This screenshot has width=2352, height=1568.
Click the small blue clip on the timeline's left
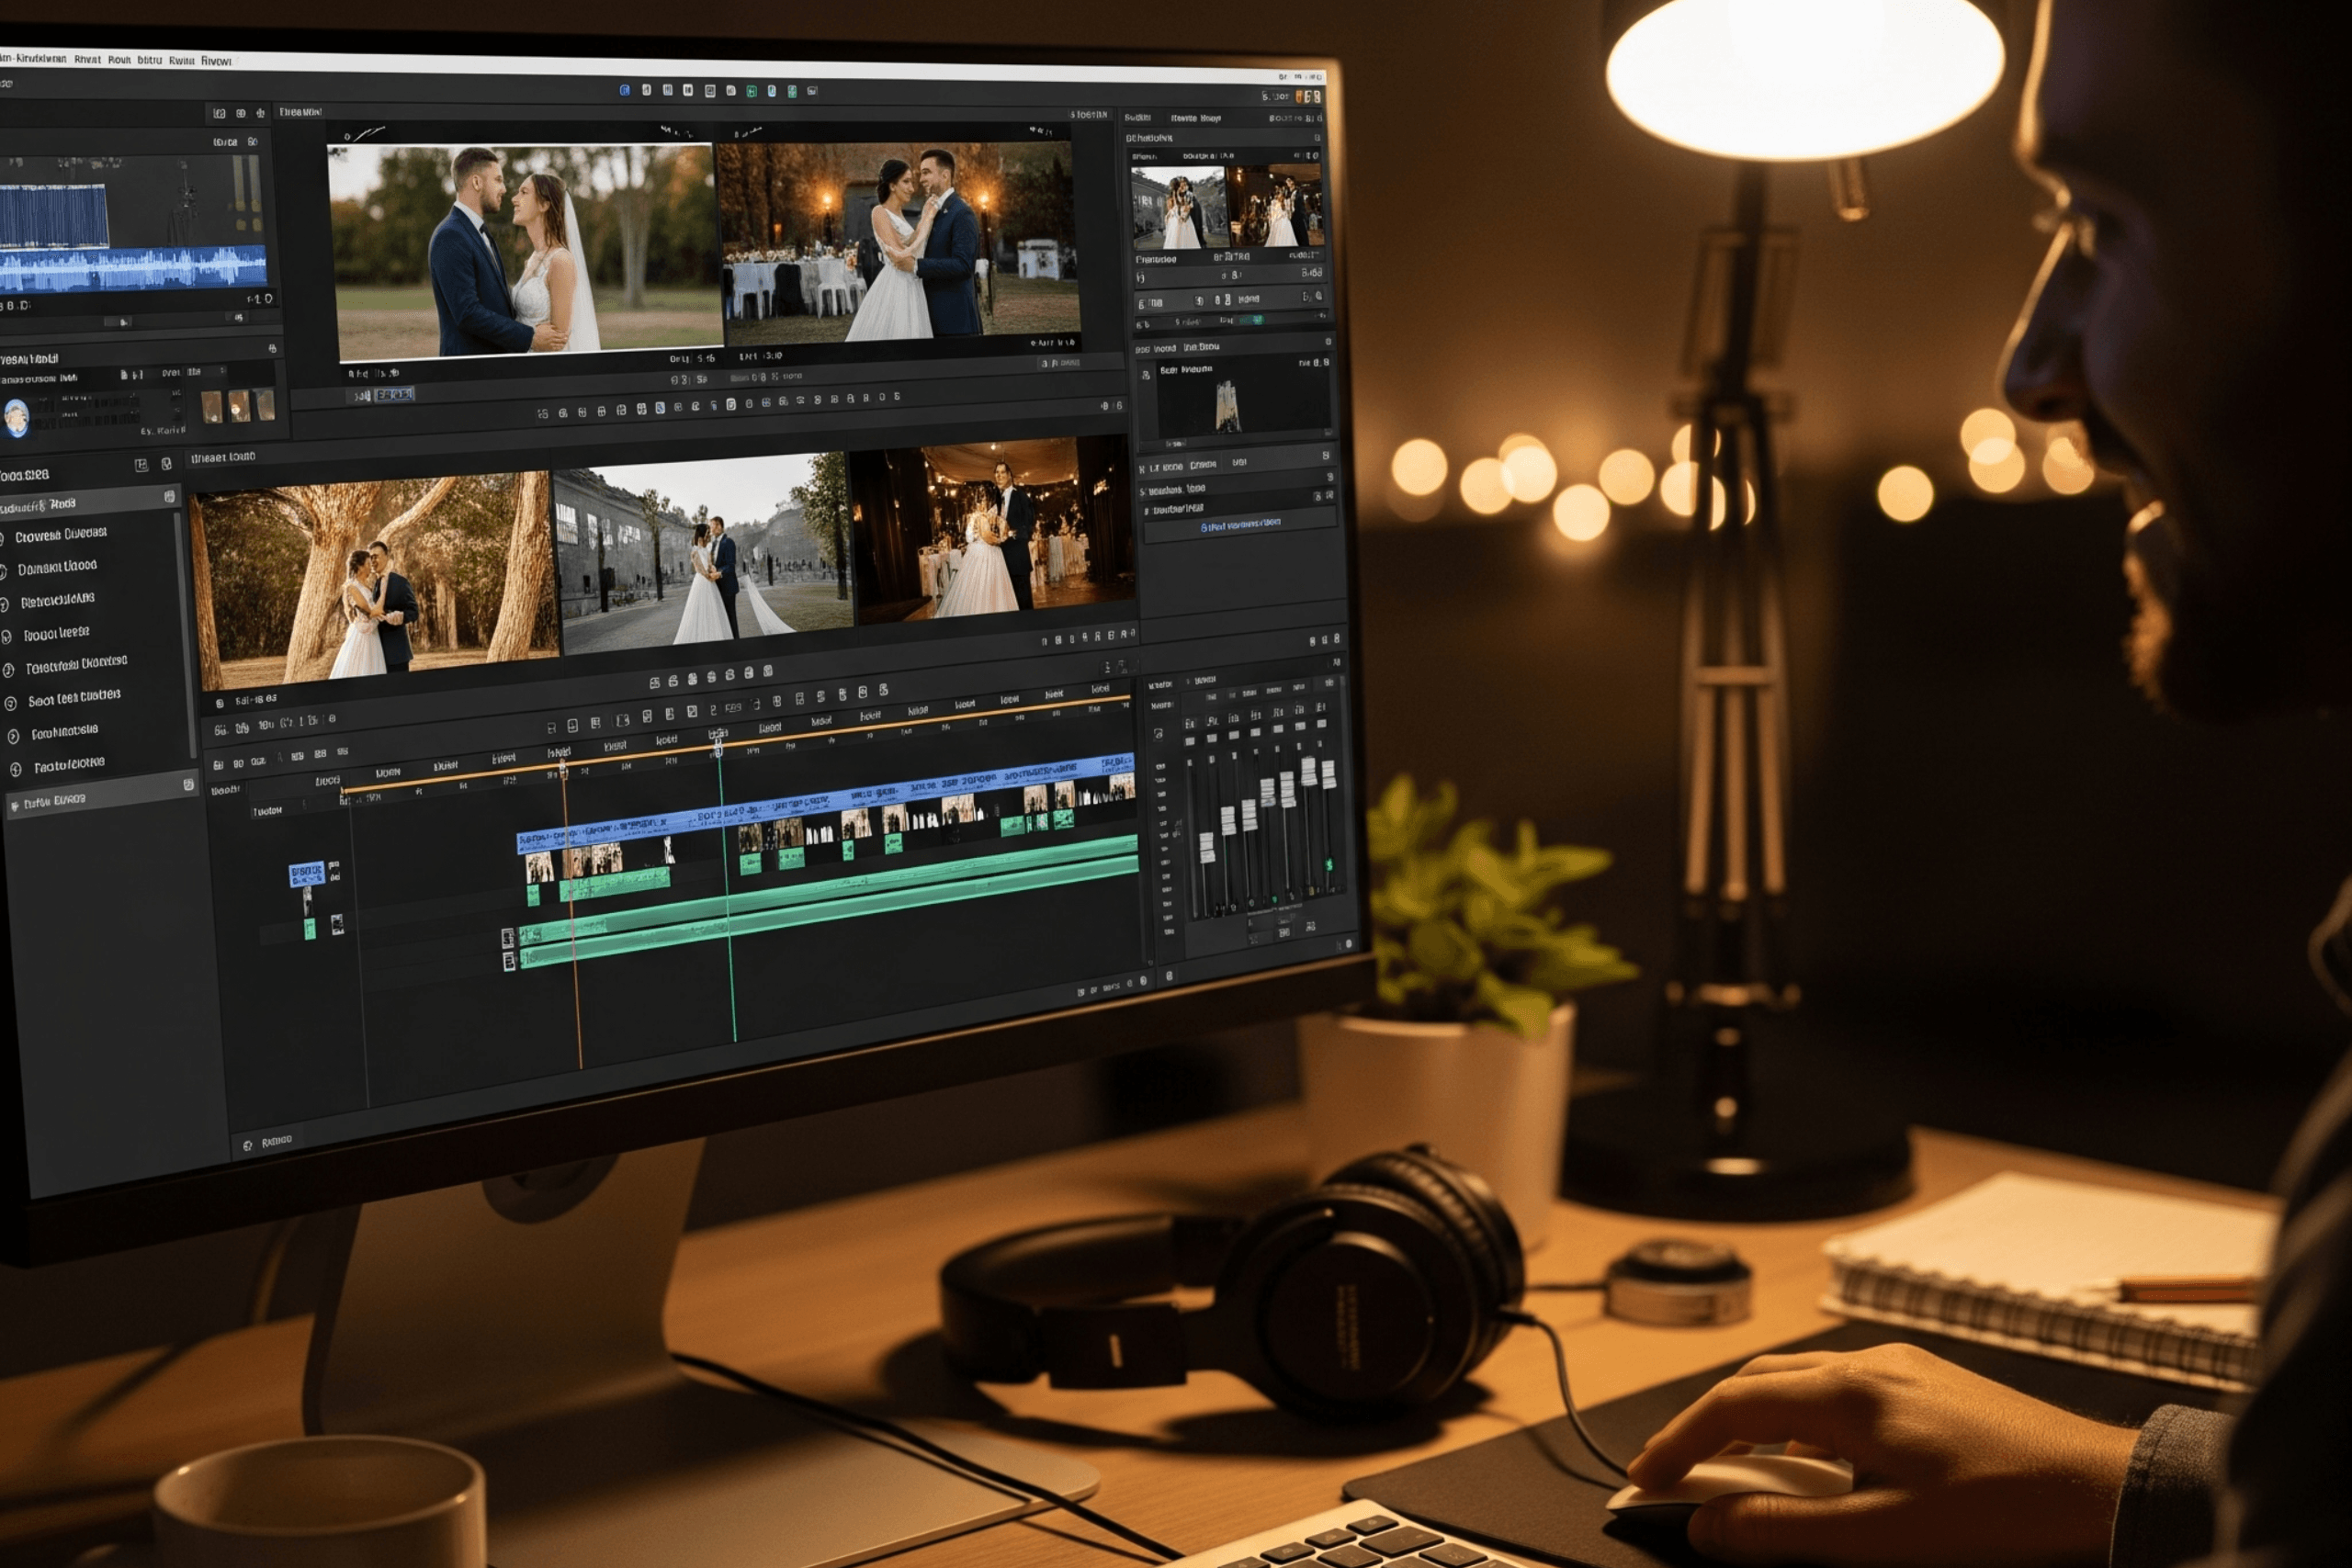[306, 874]
